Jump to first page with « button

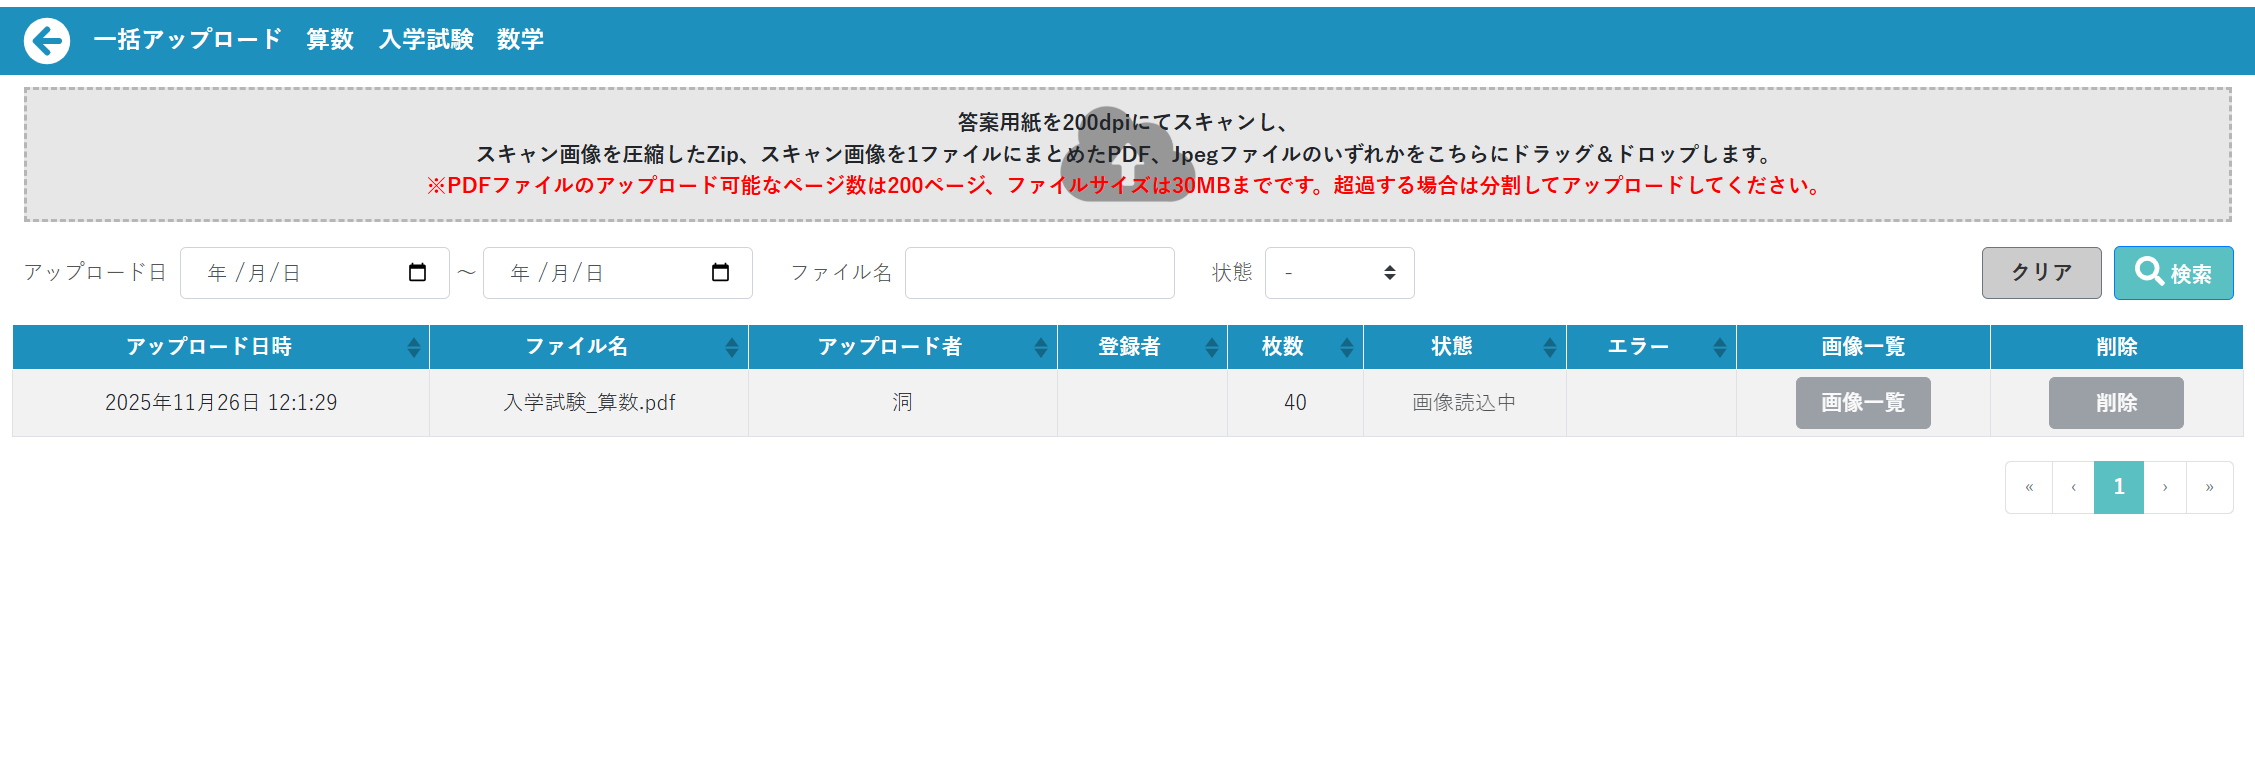coord(2029,487)
